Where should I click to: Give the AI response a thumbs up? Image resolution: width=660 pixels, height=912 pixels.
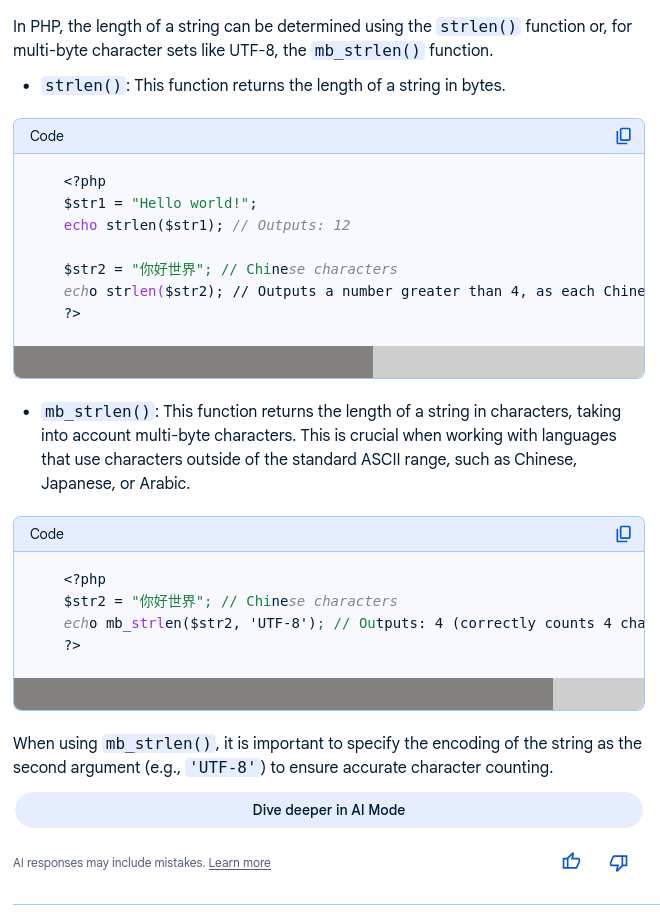coord(571,861)
